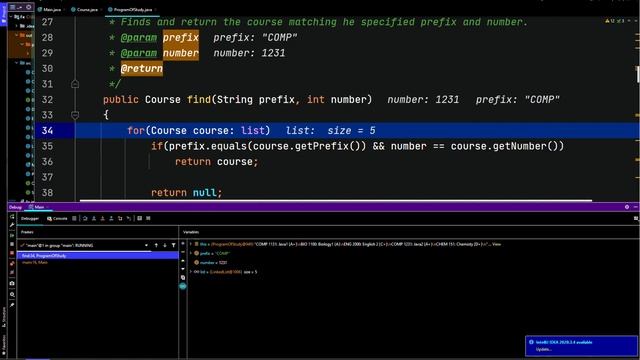
Task: Expand the prefix variable node
Action: (x=191, y=253)
